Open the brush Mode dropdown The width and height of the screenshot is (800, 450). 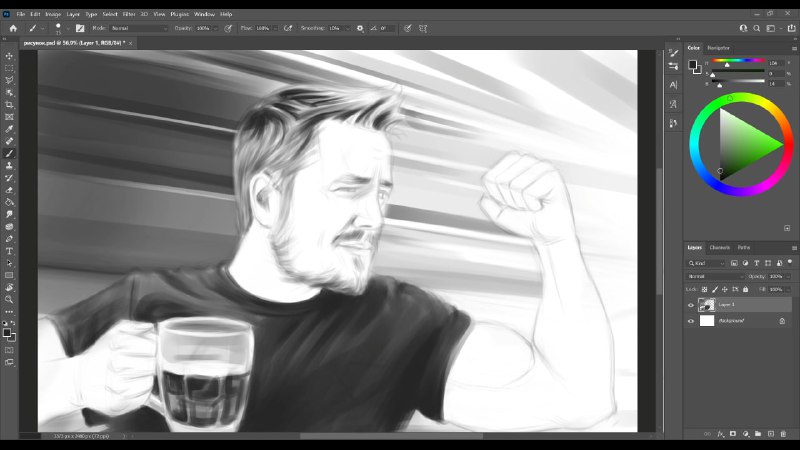pos(138,28)
